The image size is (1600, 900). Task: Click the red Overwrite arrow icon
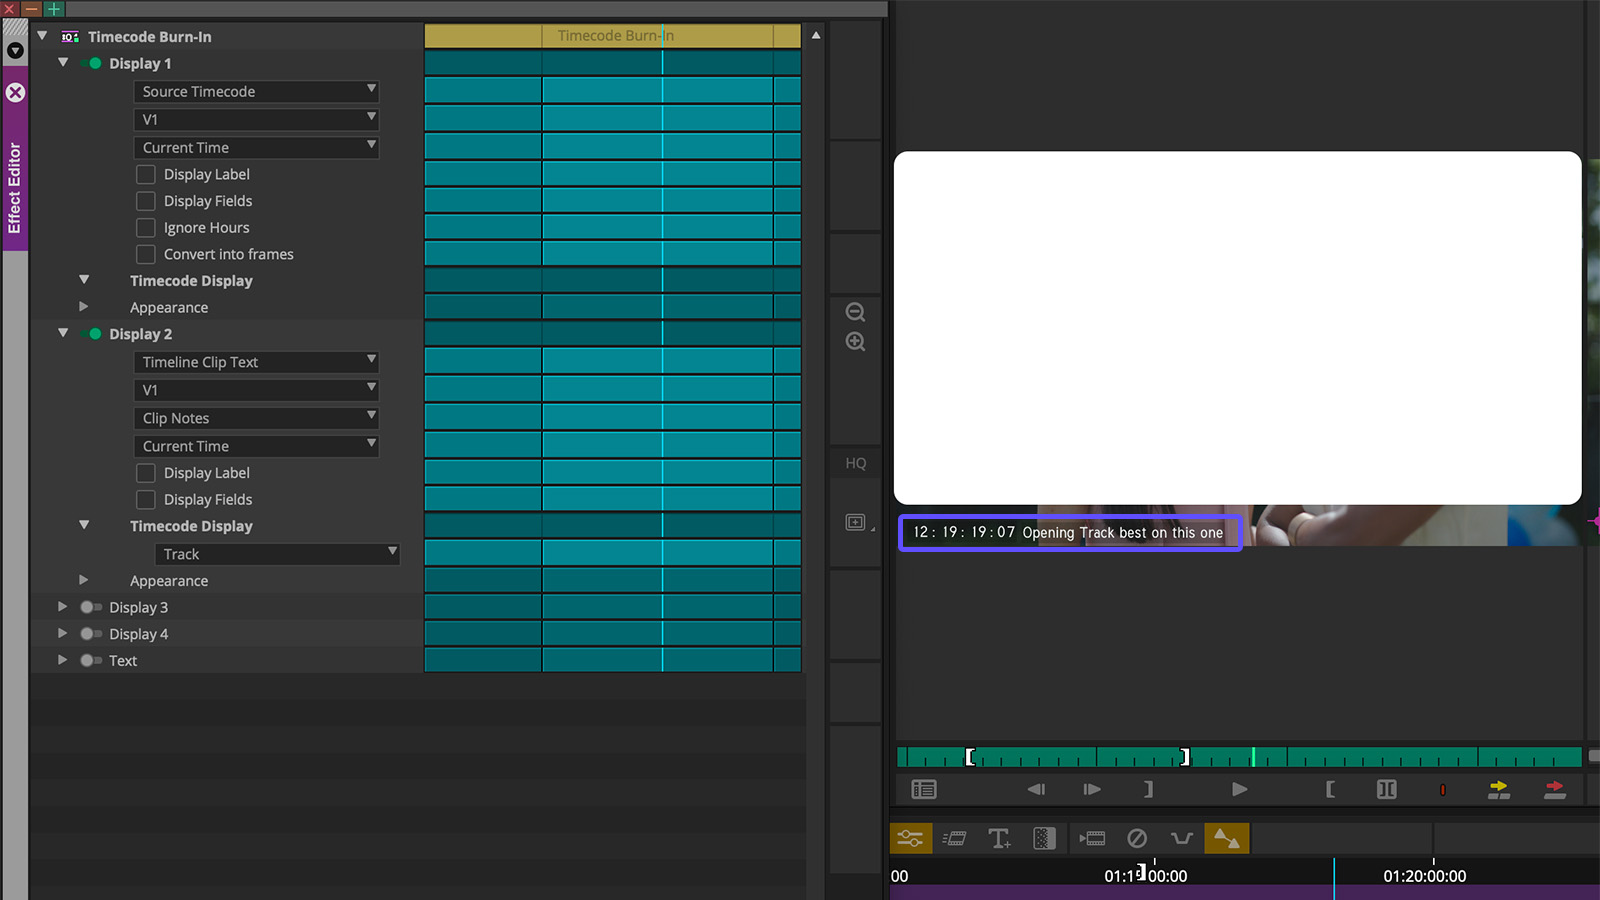(x=1554, y=789)
